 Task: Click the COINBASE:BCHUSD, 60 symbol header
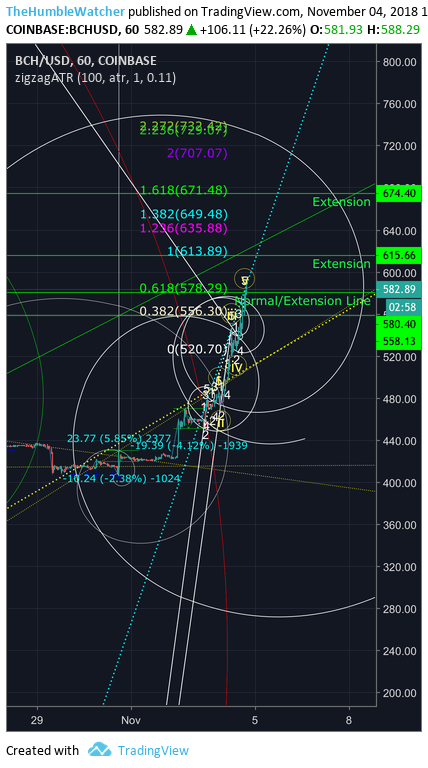click(72, 29)
